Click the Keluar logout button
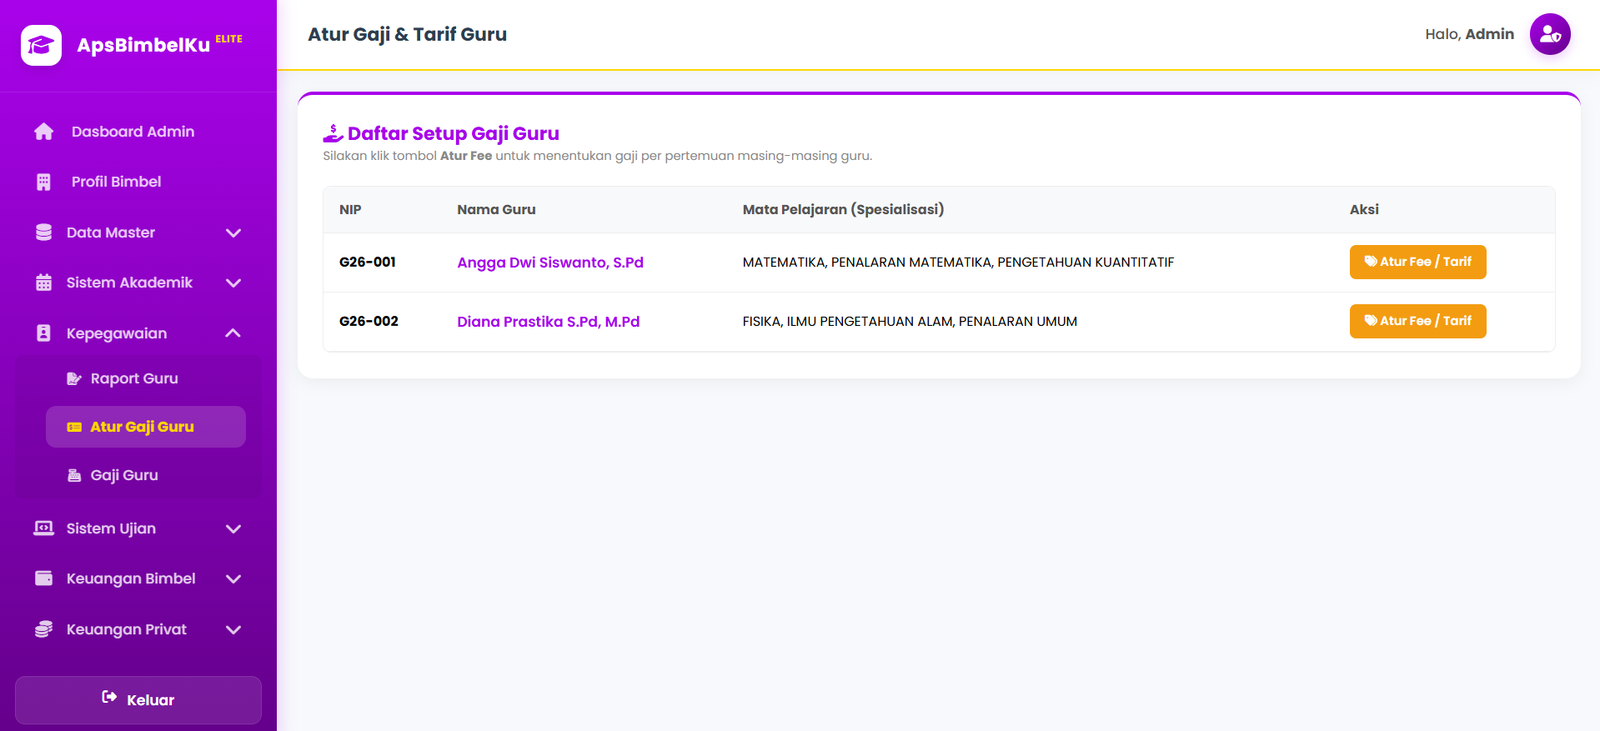 138,700
